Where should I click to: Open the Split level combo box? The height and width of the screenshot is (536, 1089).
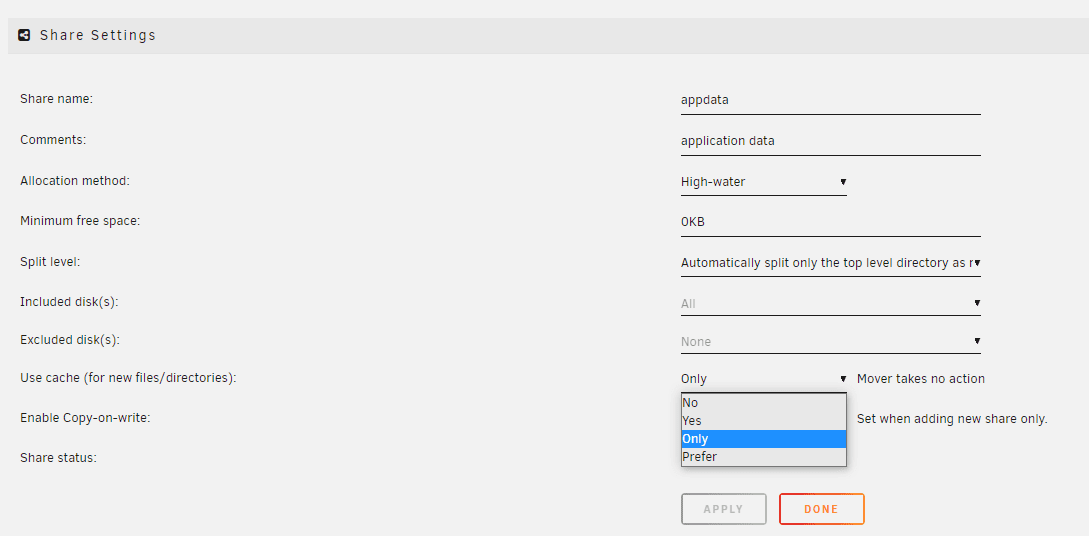click(x=831, y=263)
